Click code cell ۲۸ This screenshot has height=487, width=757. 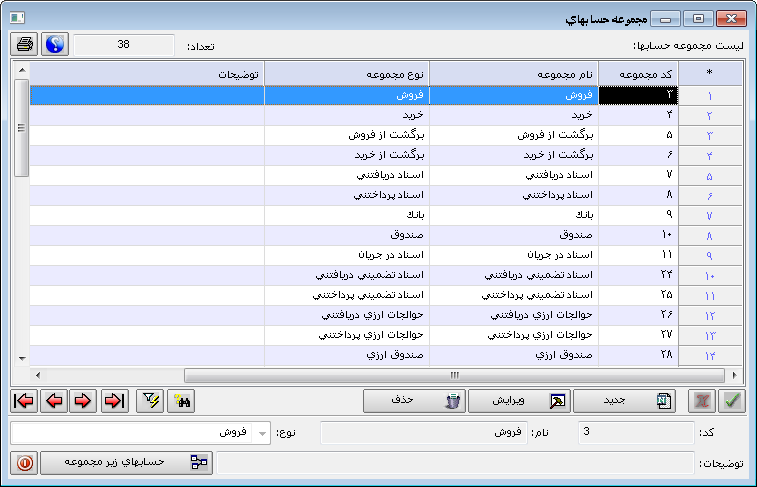point(638,356)
